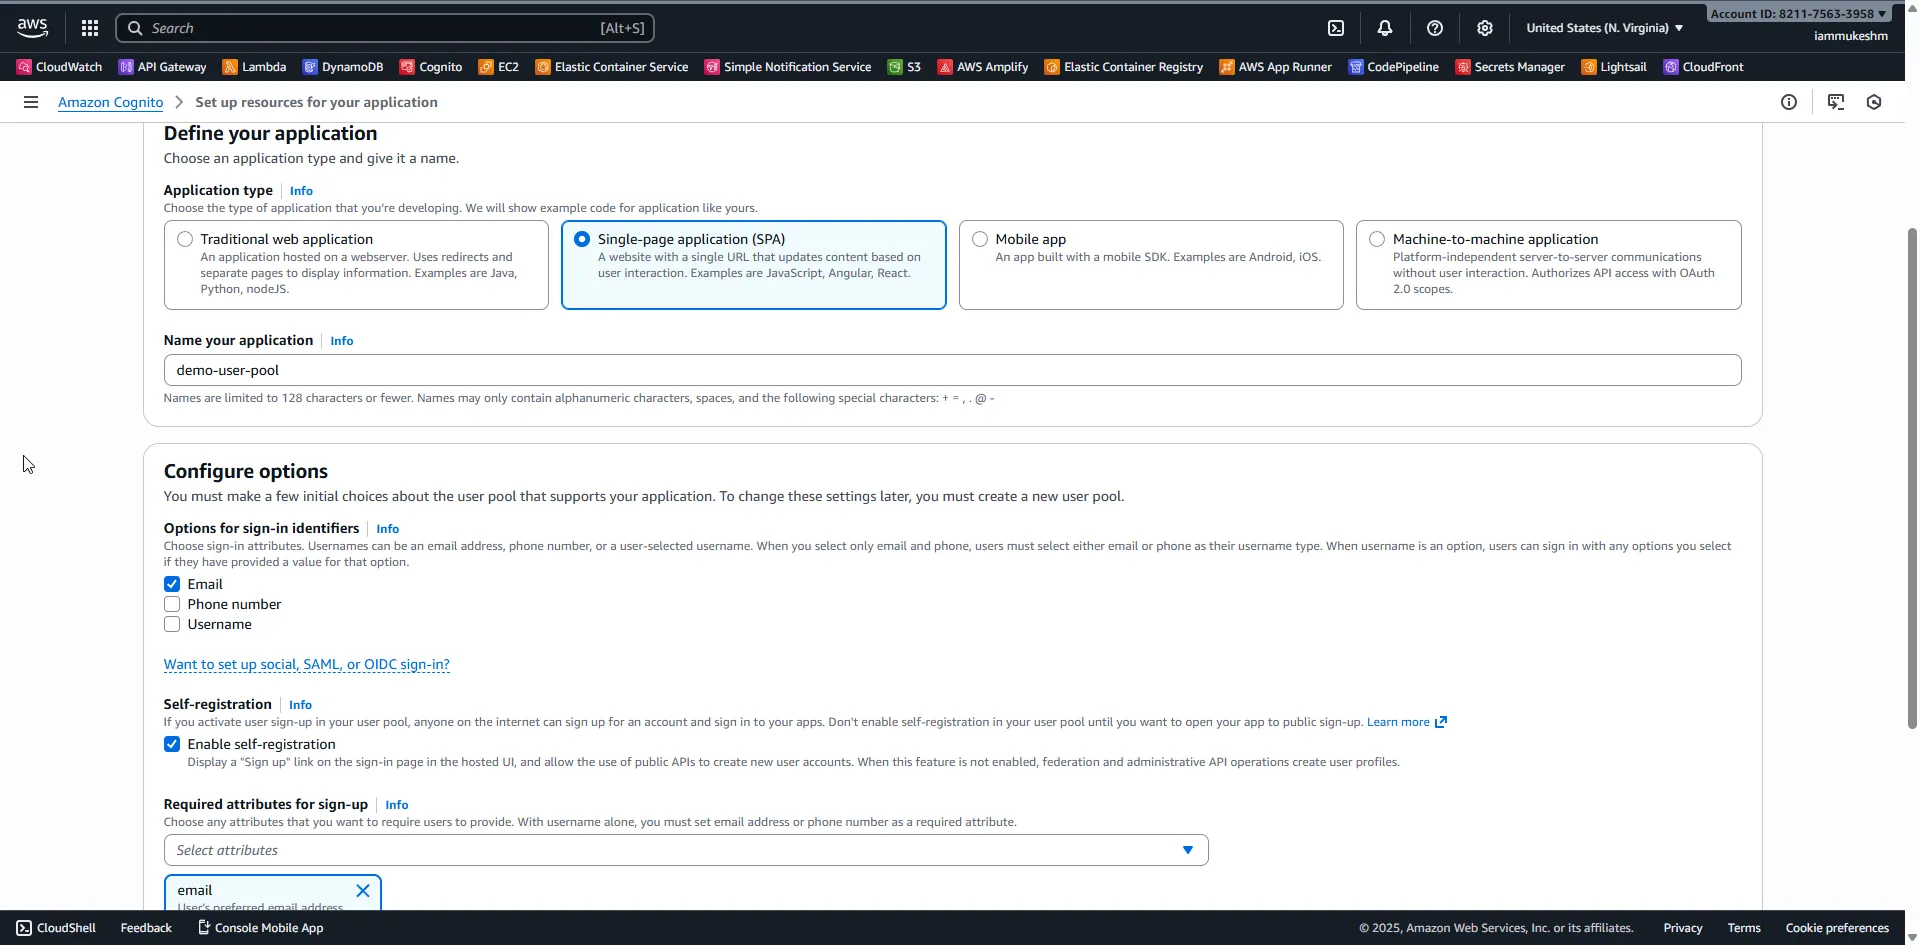
Task: Open the console settings gear
Action: coord(1485,27)
